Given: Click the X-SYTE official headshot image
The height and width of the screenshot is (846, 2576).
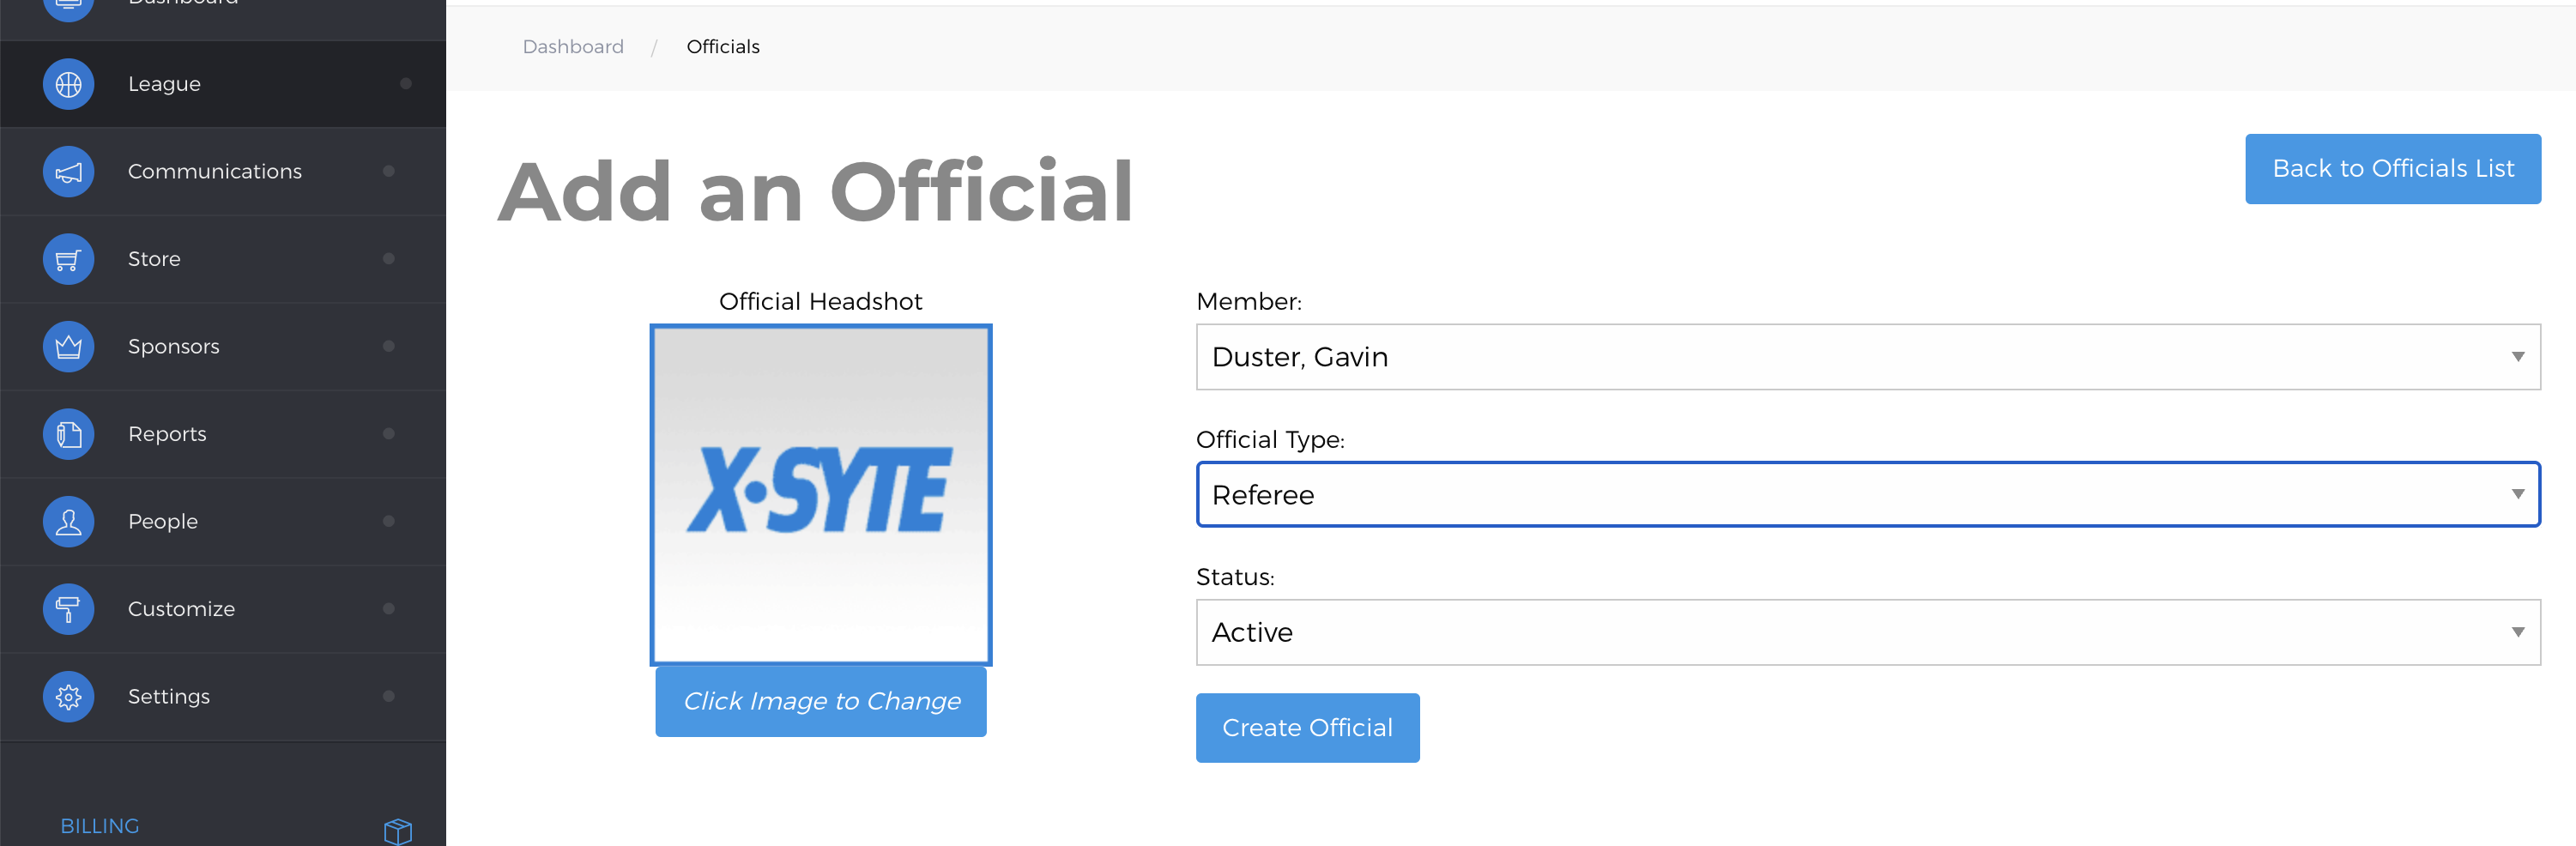Looking at the screenshot, I should tap(821, 495).
